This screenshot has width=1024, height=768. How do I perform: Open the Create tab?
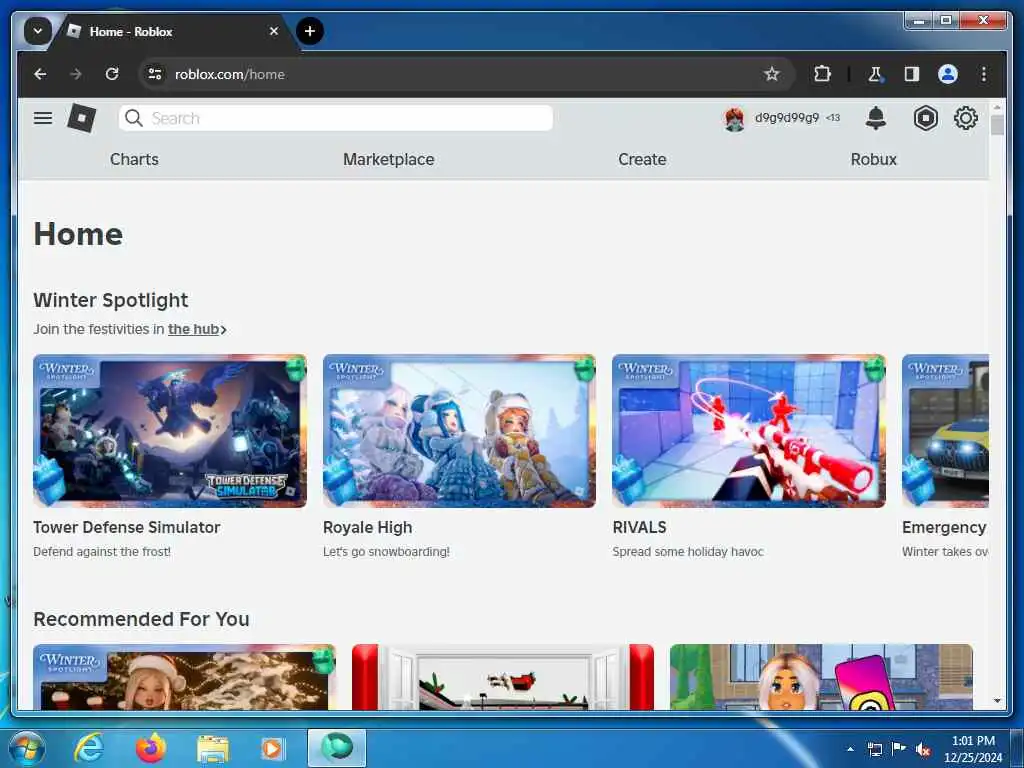point(642,159)
